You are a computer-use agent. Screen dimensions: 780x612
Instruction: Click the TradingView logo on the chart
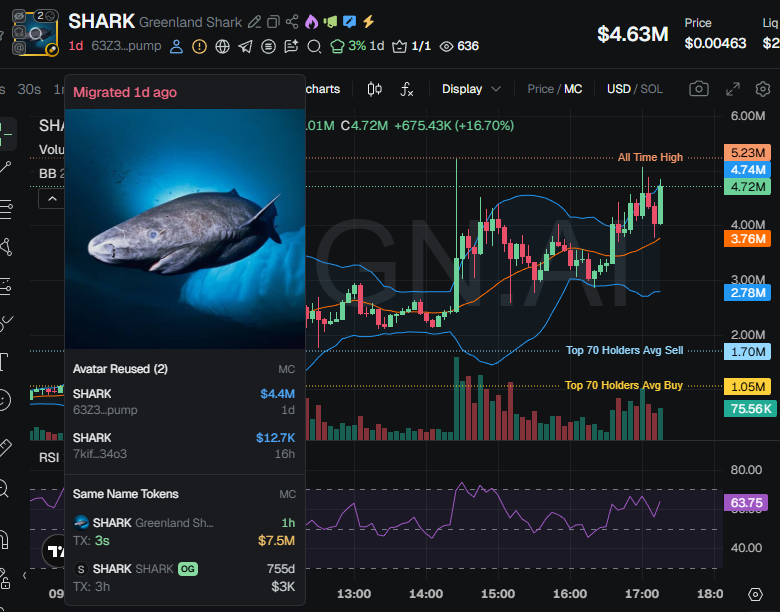click(x=54, y=551)
